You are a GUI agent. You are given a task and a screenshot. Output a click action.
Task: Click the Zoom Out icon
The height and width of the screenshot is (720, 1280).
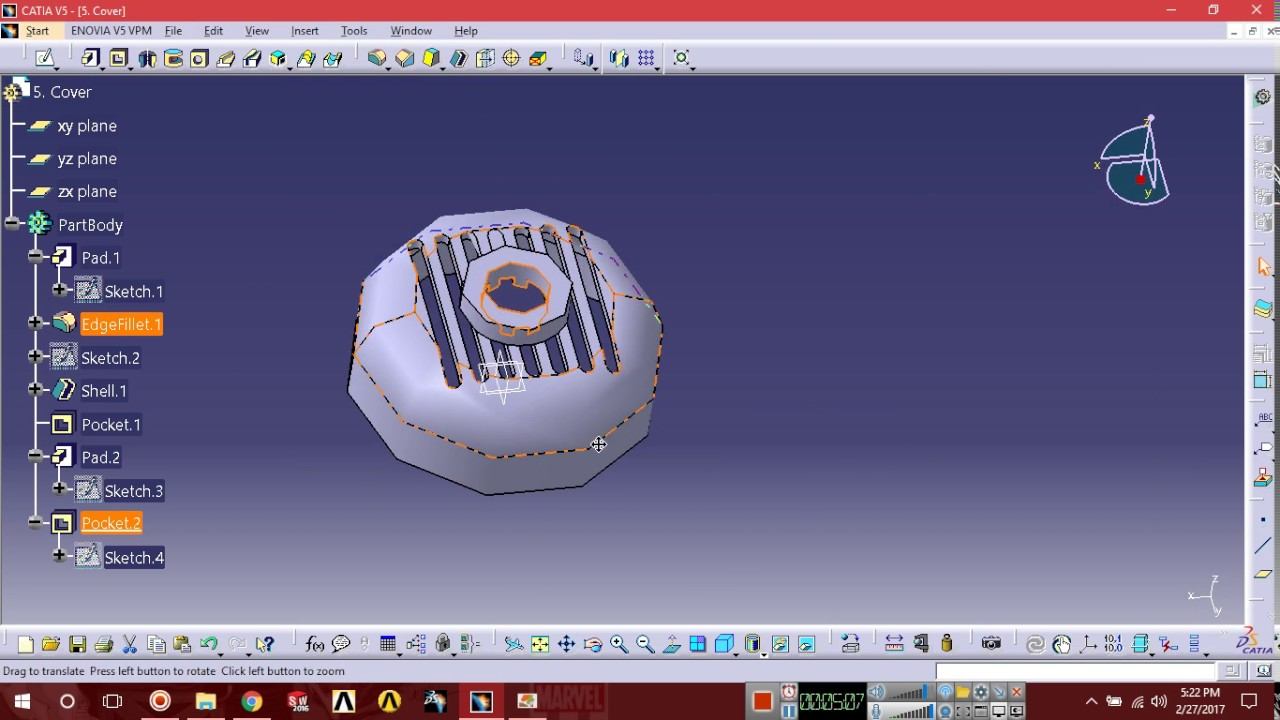tap(645, 644)
